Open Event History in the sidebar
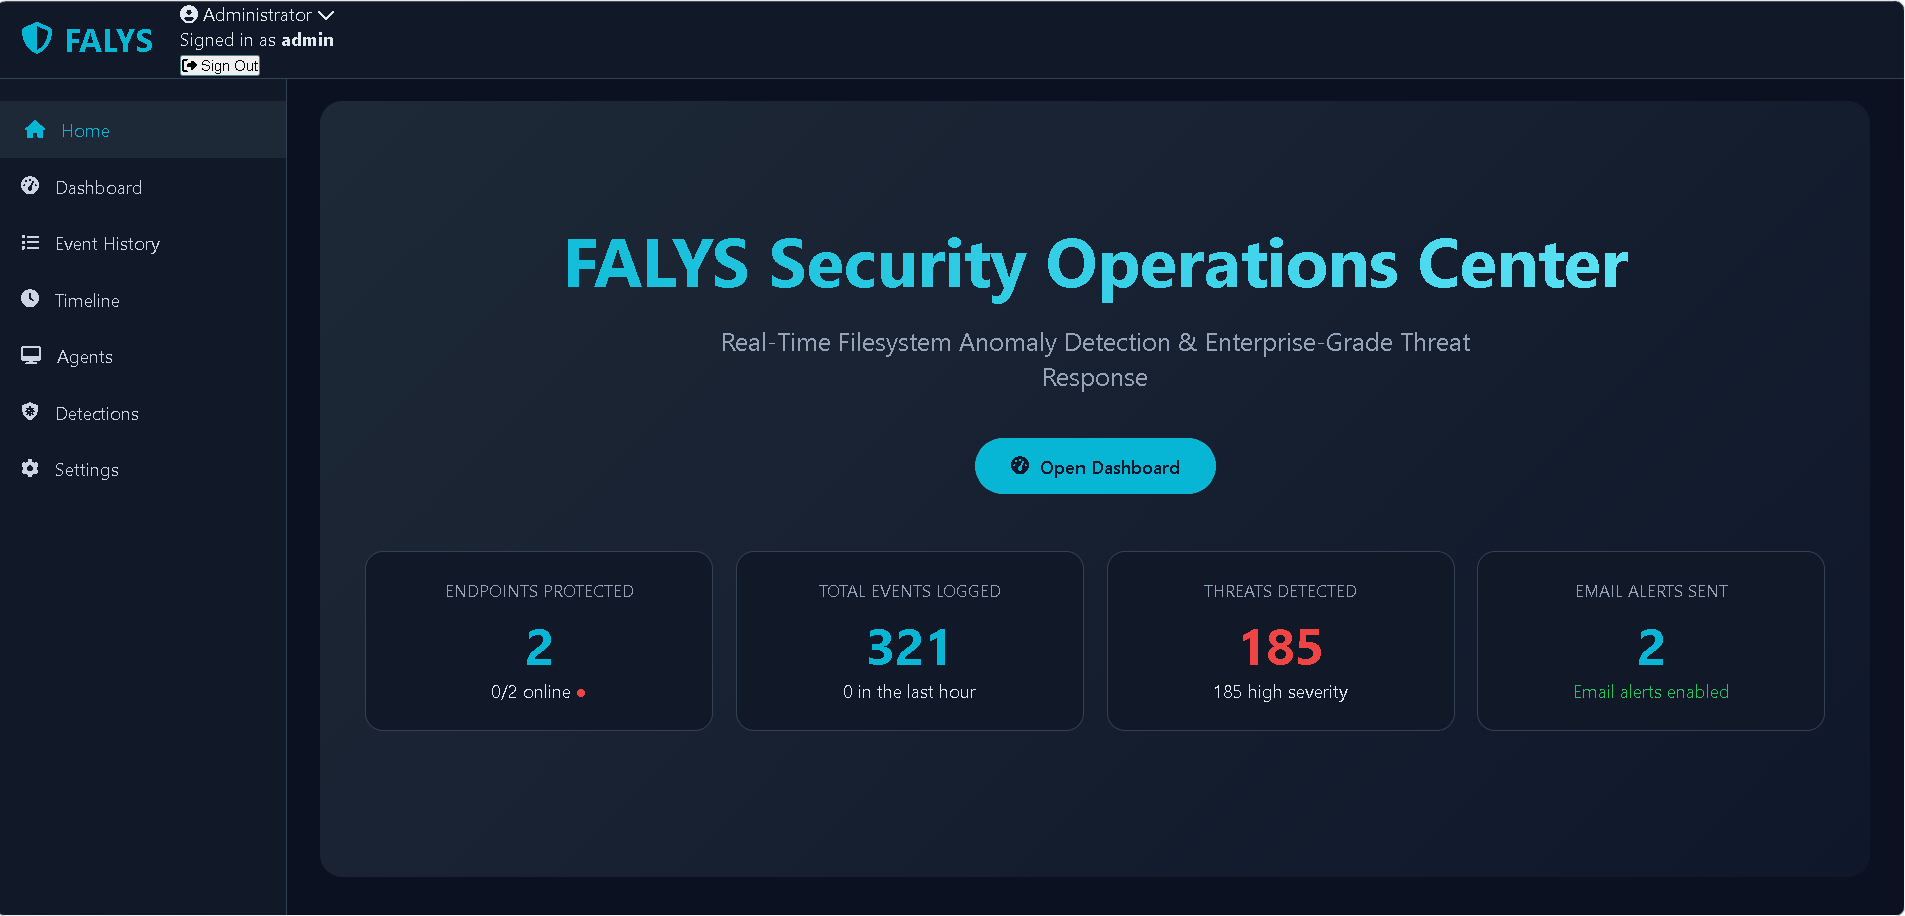The image size is (1905, 916). point(143,243)
